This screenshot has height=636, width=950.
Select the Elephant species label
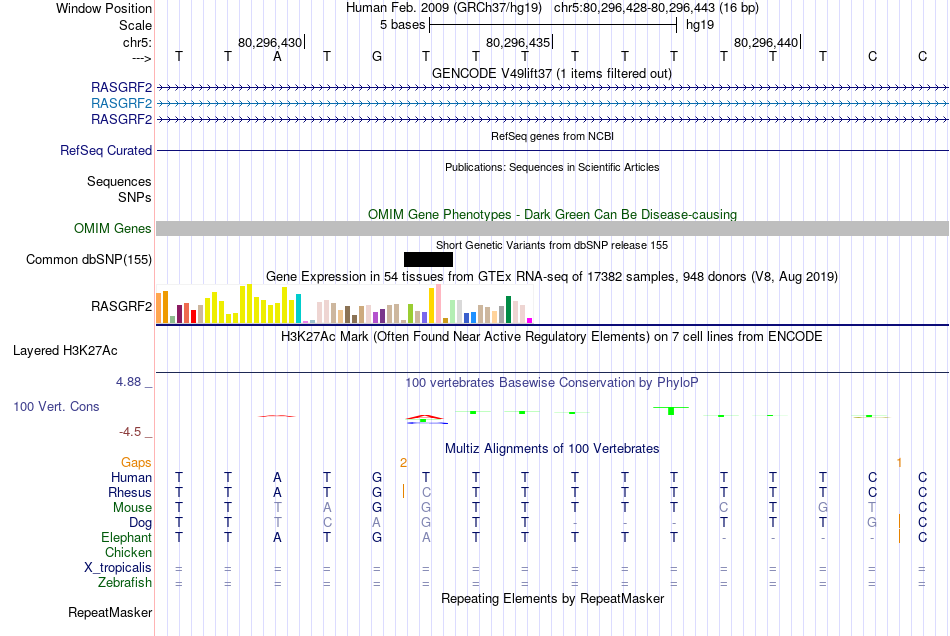coord(126,537)
